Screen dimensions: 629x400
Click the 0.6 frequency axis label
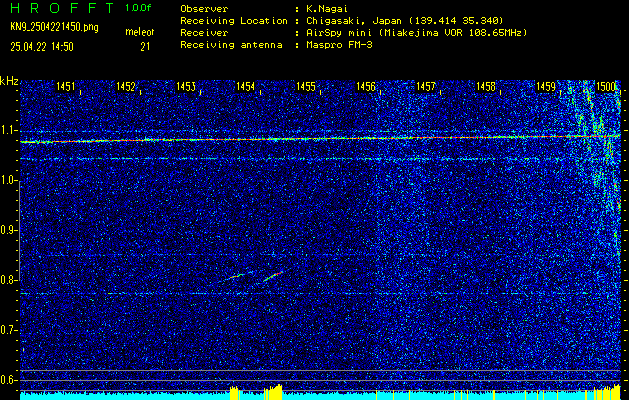click(x=7, y=380)
